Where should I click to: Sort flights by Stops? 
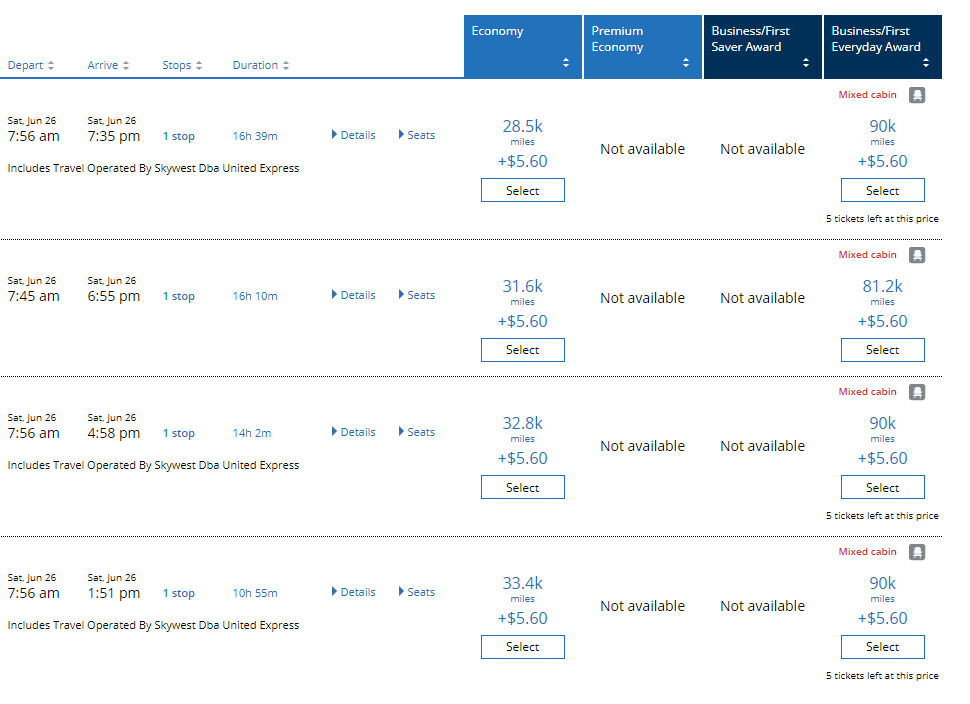pyautogui.click(x=182, y=65)
